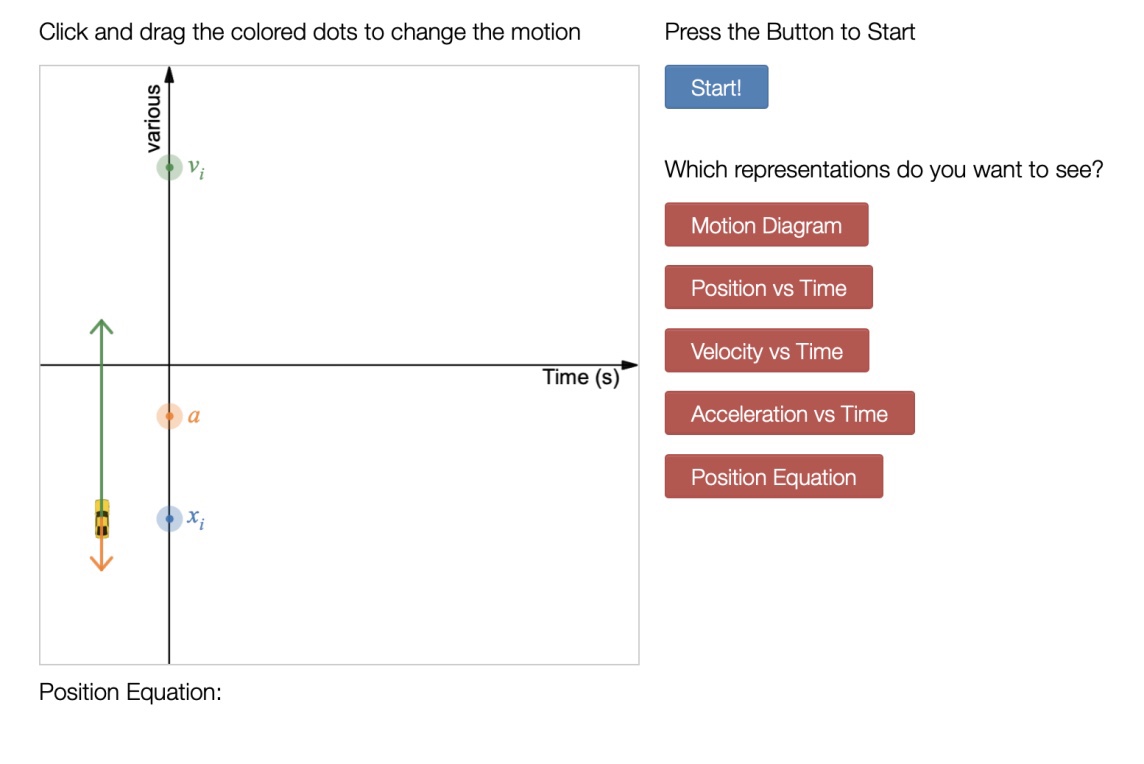Toggle the Motion Diagram representation
Viewport: 1144px width, 764px height.
point(766,225)
